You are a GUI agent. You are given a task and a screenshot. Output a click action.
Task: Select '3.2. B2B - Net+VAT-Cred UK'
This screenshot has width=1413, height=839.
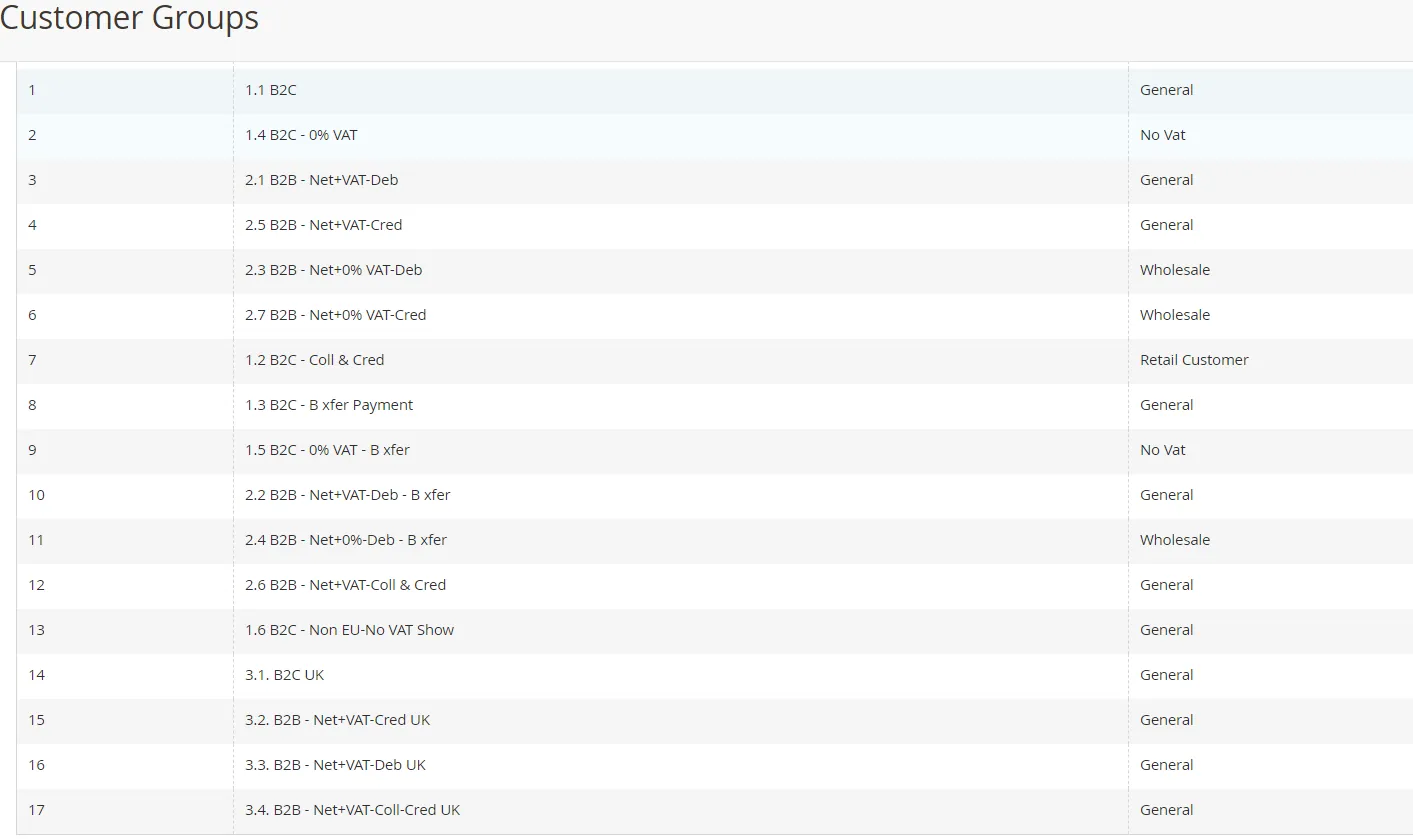coord(337,720)
